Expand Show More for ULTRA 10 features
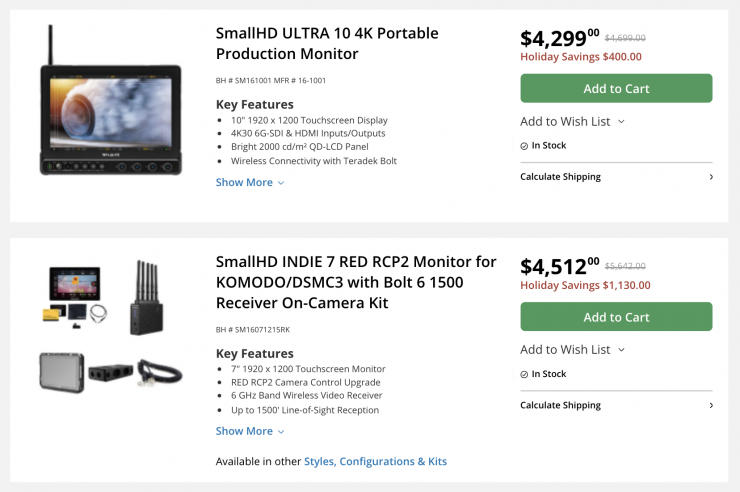The height and width of the screenshot is (492, 740). (244, 182)
